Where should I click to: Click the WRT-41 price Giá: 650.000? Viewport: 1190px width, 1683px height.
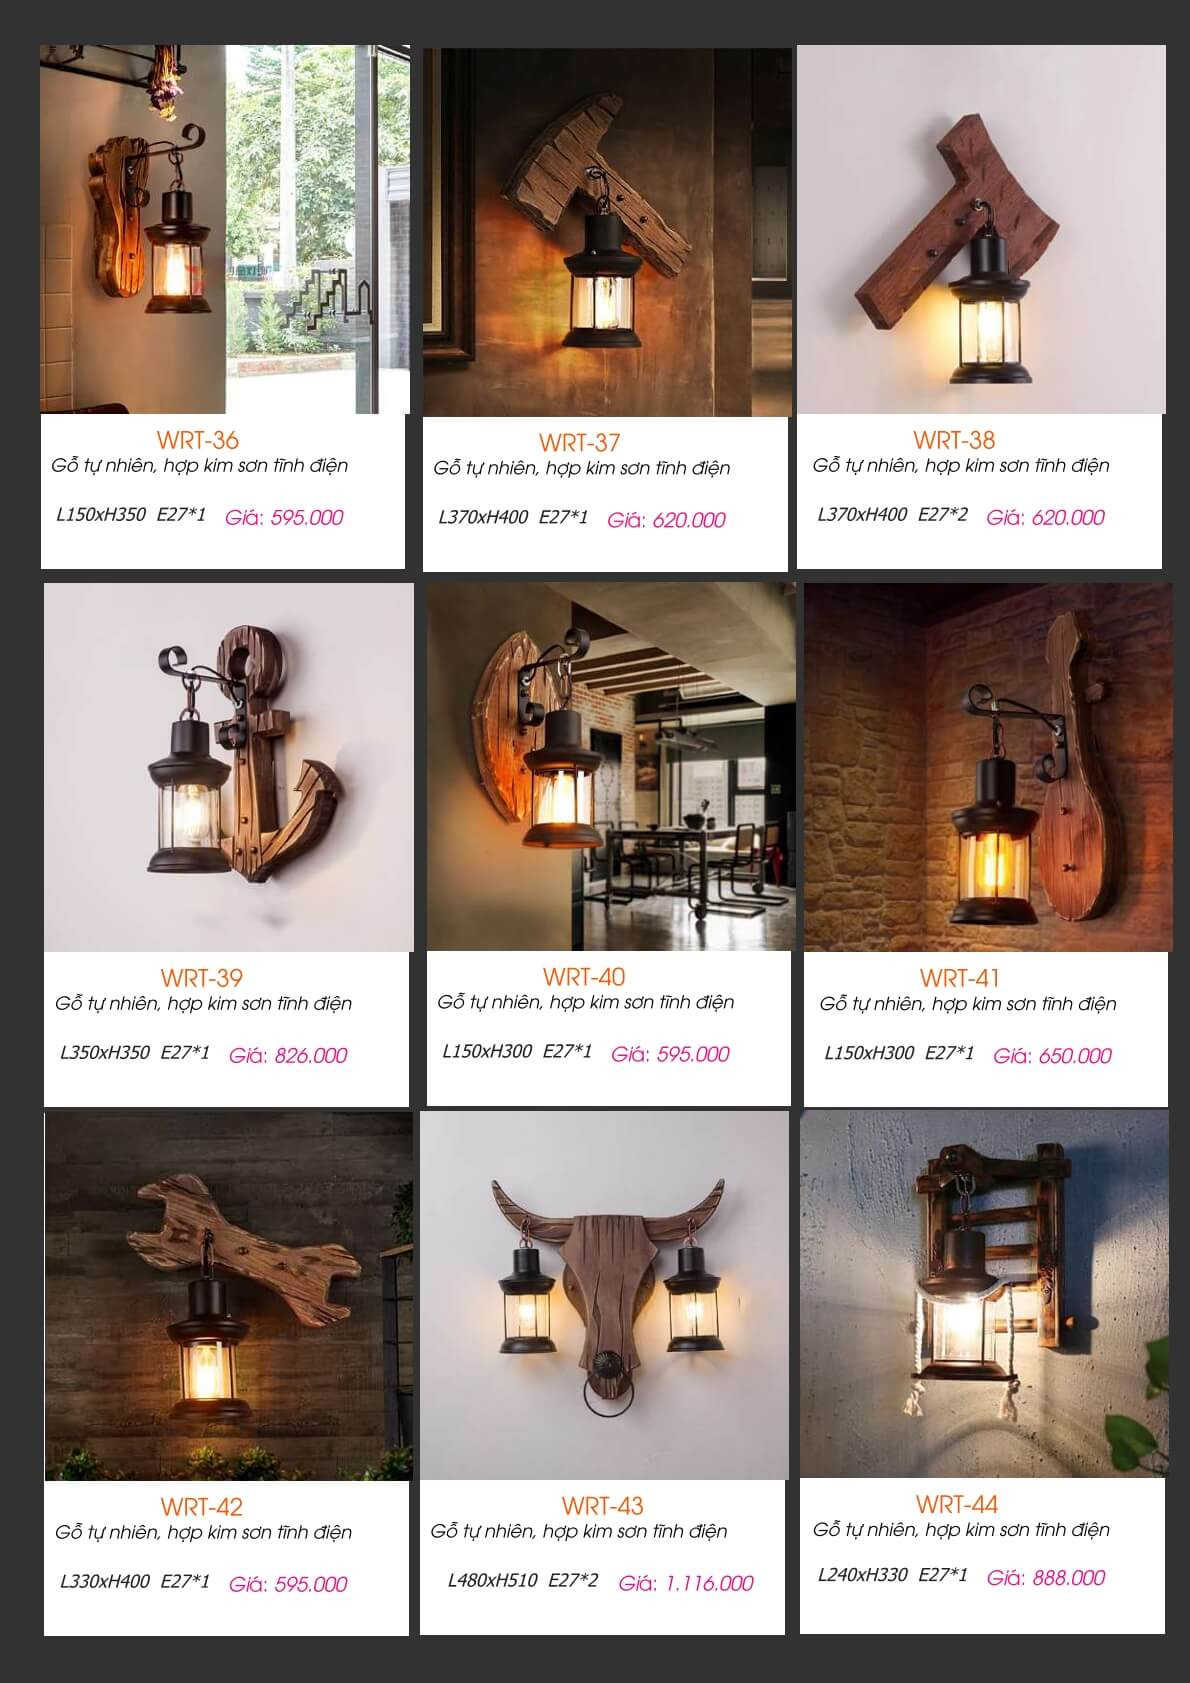(x=1053, y=1056)
